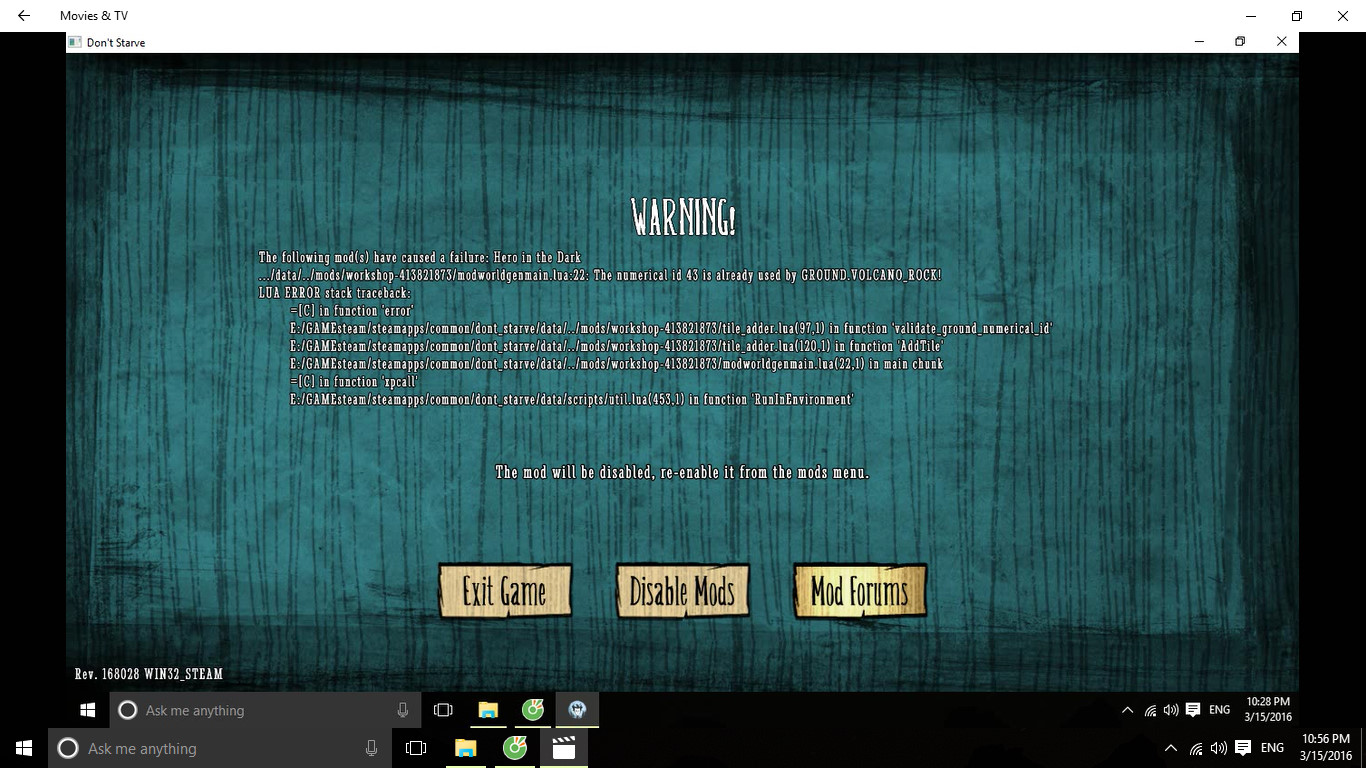The image size is (1366, 768).
Task: Click the Don't Starve window title icon
Action: click(75, 42)
